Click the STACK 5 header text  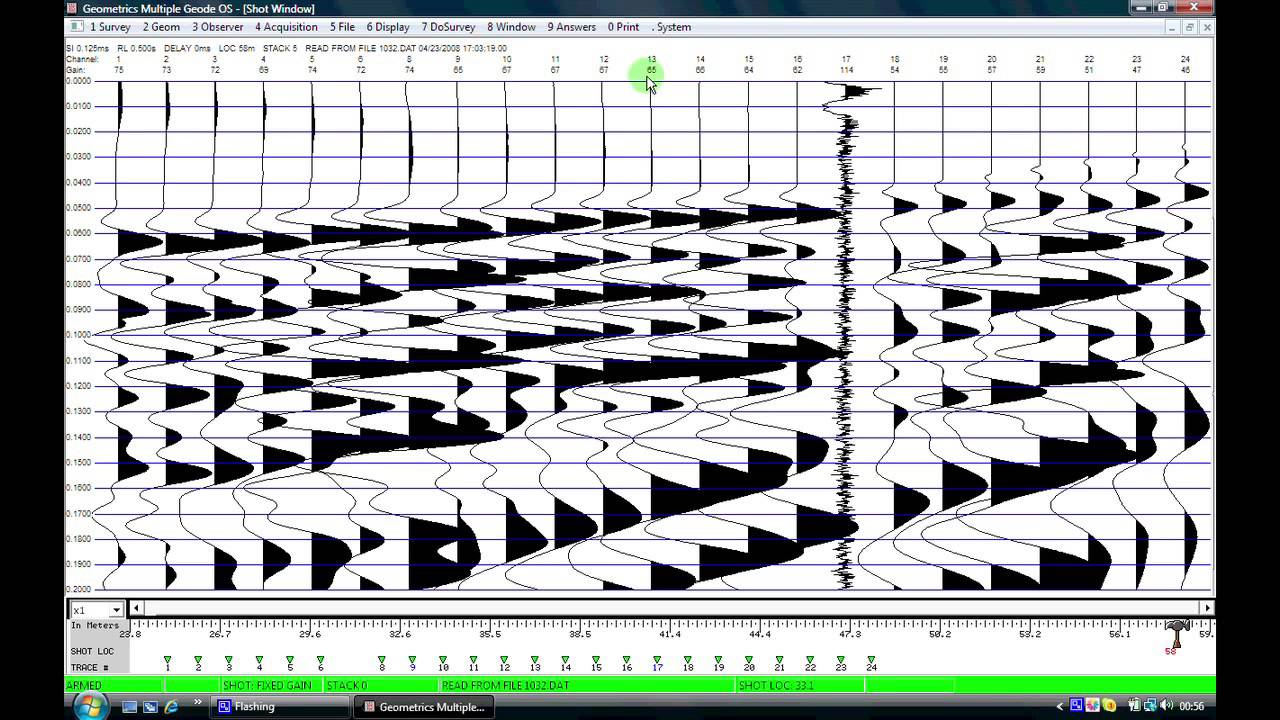[x=280, y=48]
